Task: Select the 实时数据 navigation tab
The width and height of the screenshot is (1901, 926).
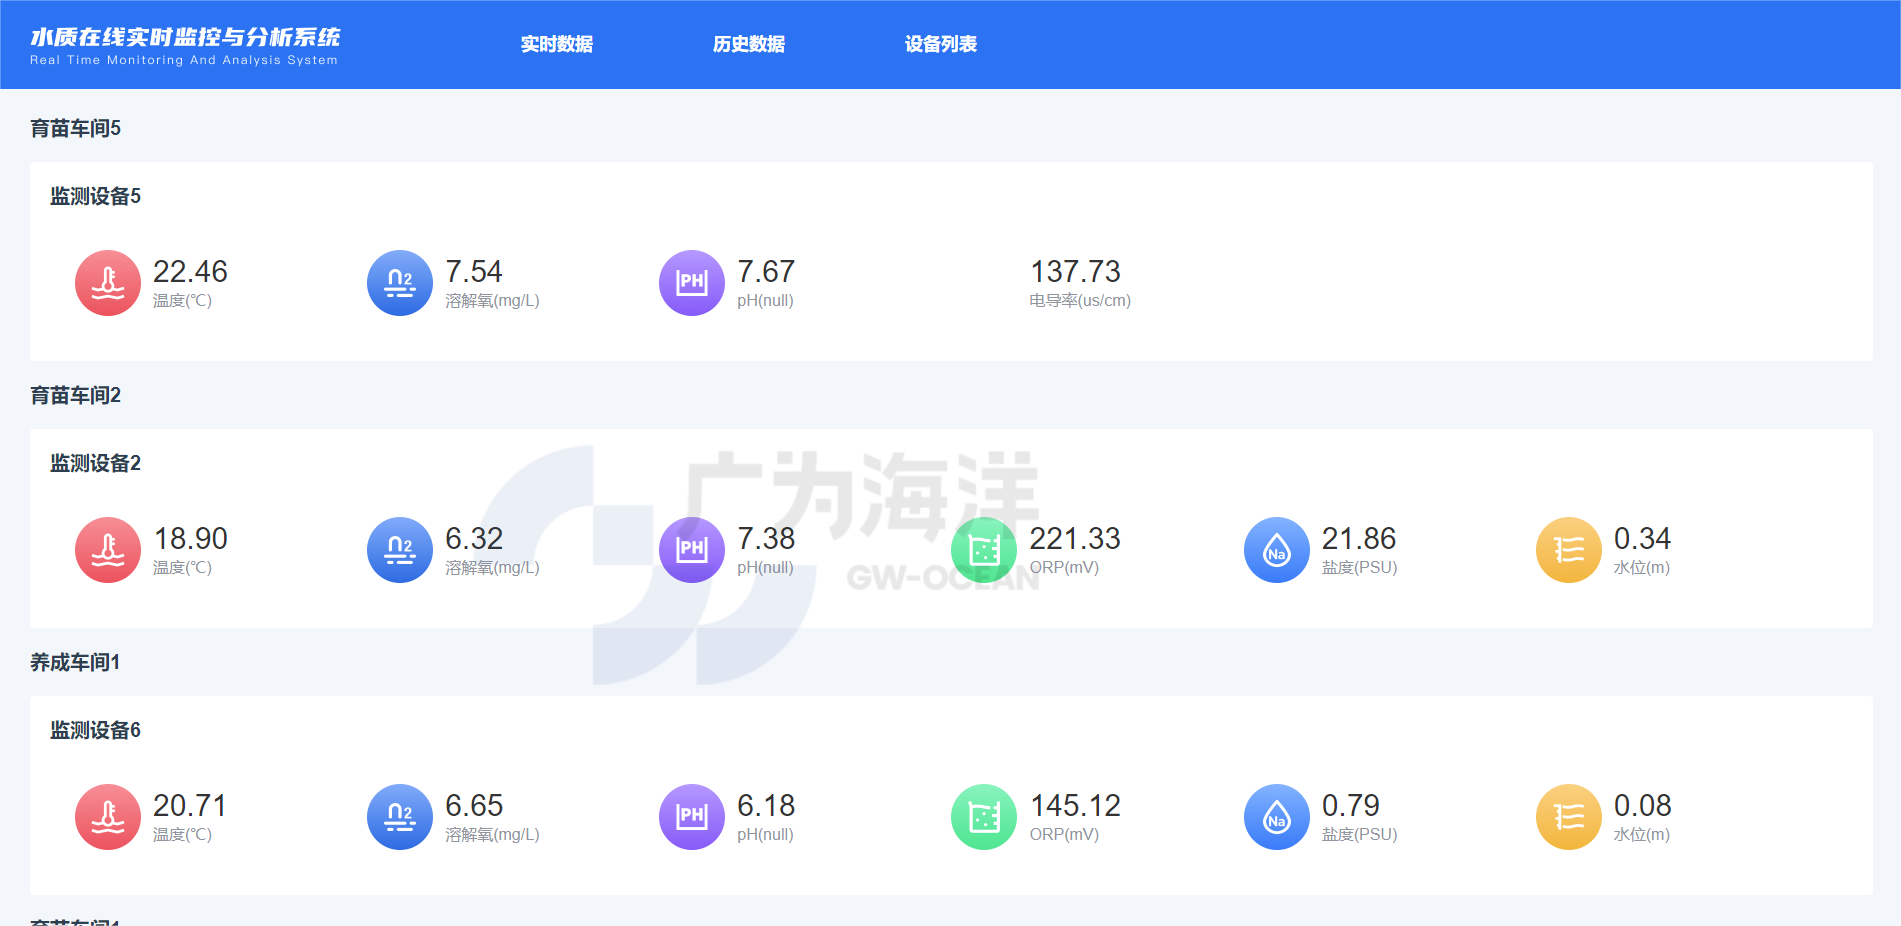Action: click(x=556, y=44)
